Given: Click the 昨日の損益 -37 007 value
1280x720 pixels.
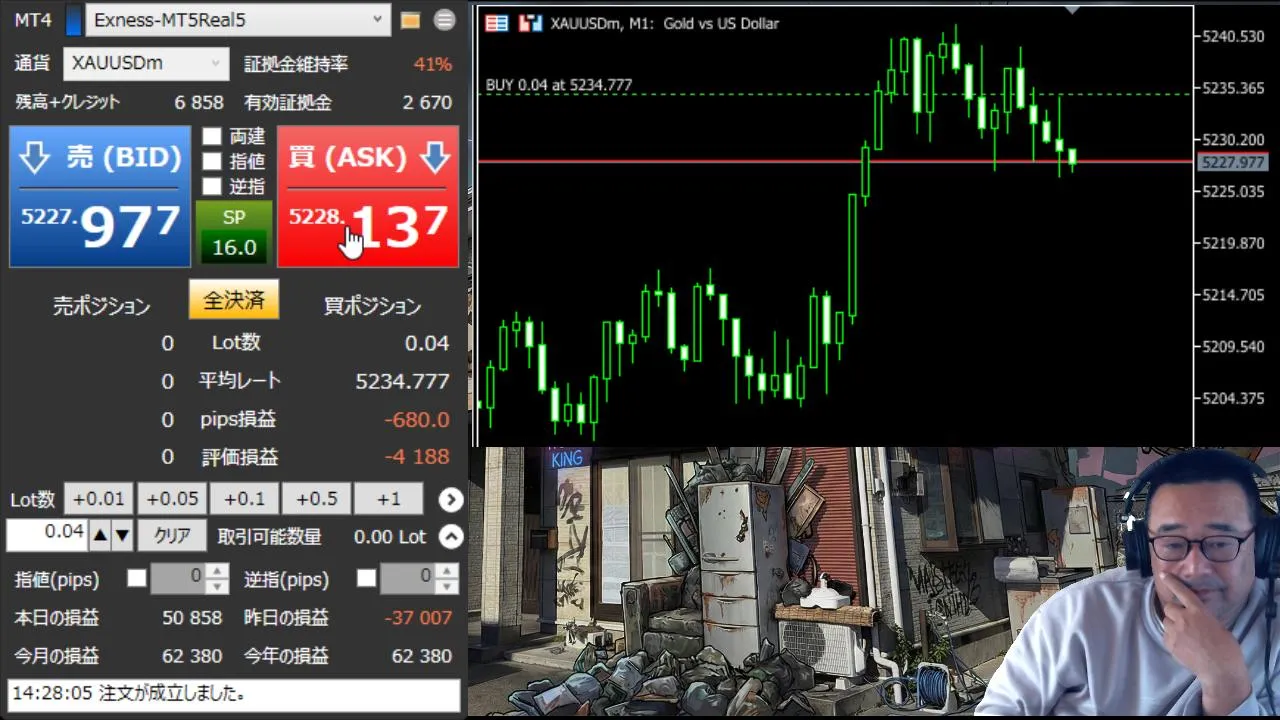Looking at the screenshot, I should [418, 618].
